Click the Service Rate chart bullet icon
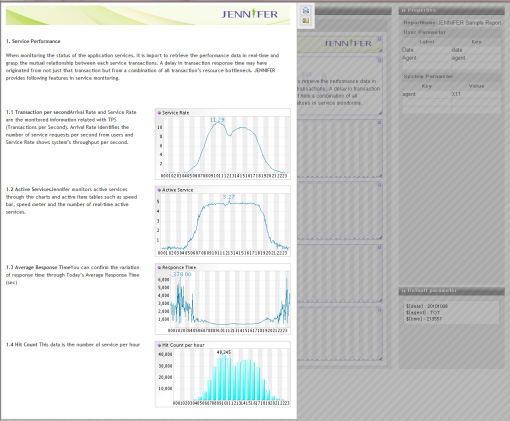Viewport: 510px width, 421px height. (x=159, y=113)
